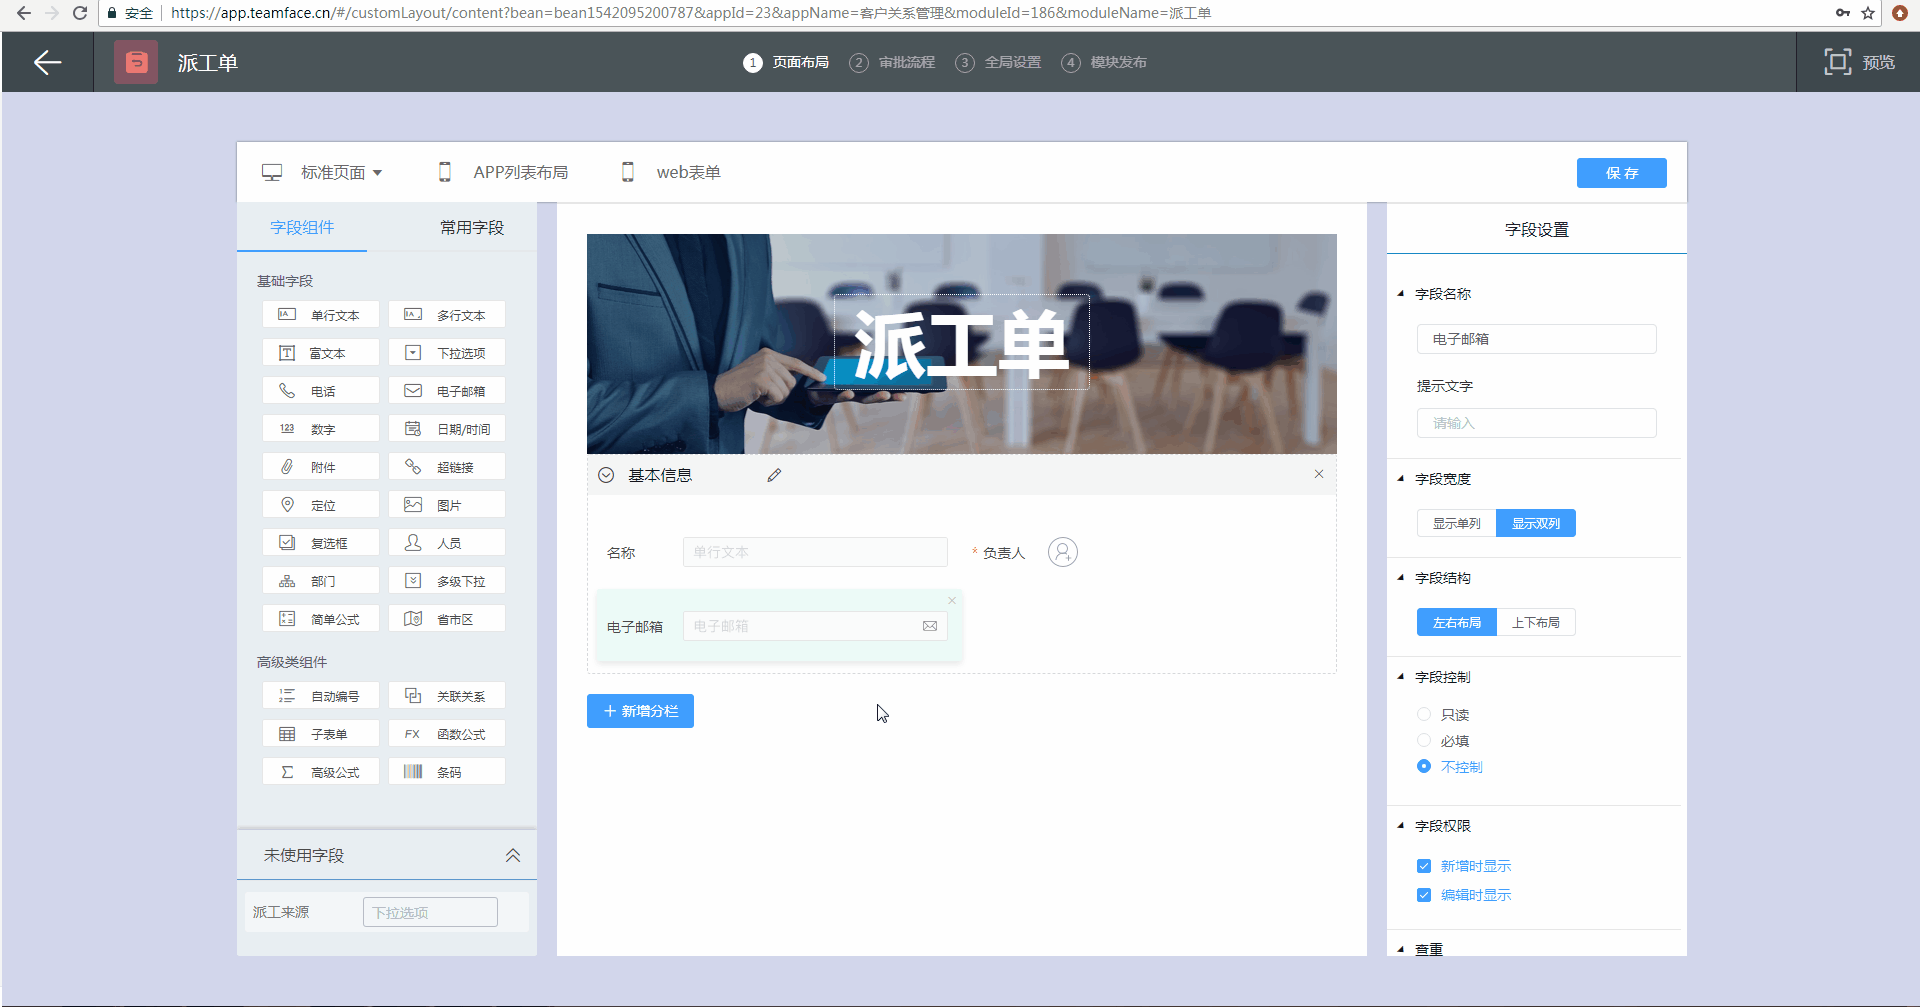The image size is (1920, 1007).
Task: Toggle the 编辑时显示 checkbox
Action: pyautogui.click(x=1424, y=895)
